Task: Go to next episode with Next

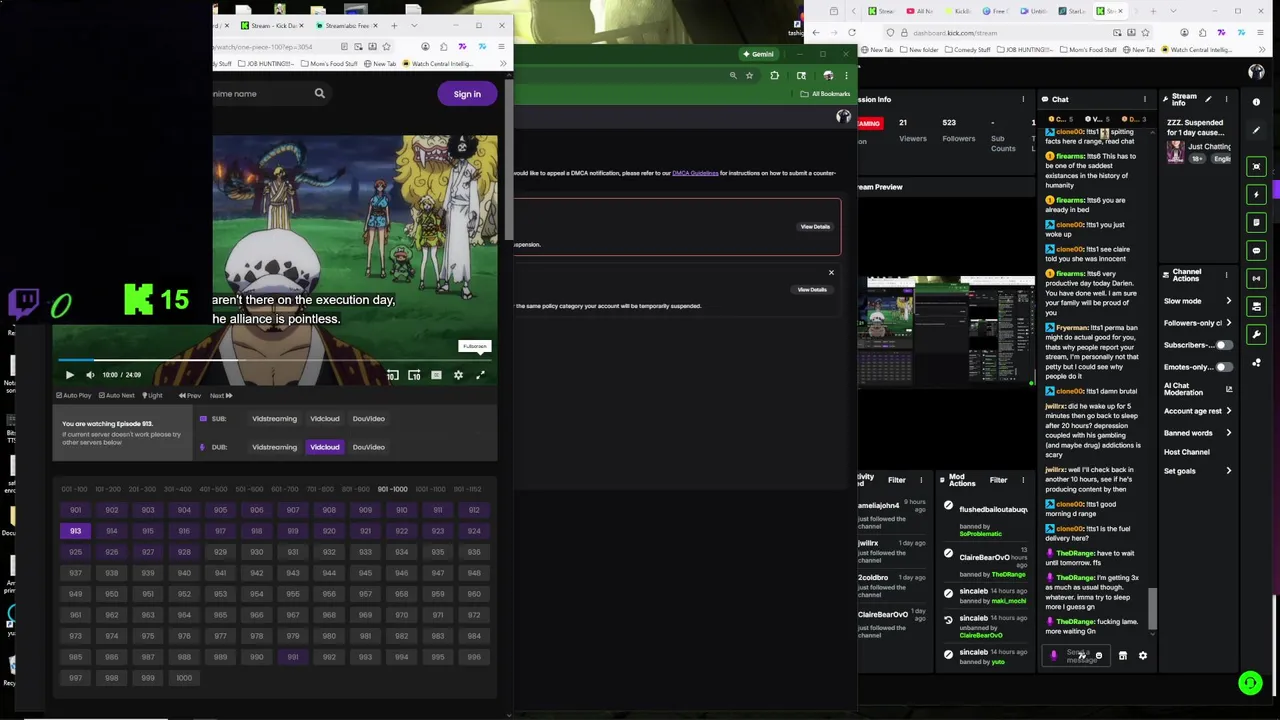Action: [221, 395]
